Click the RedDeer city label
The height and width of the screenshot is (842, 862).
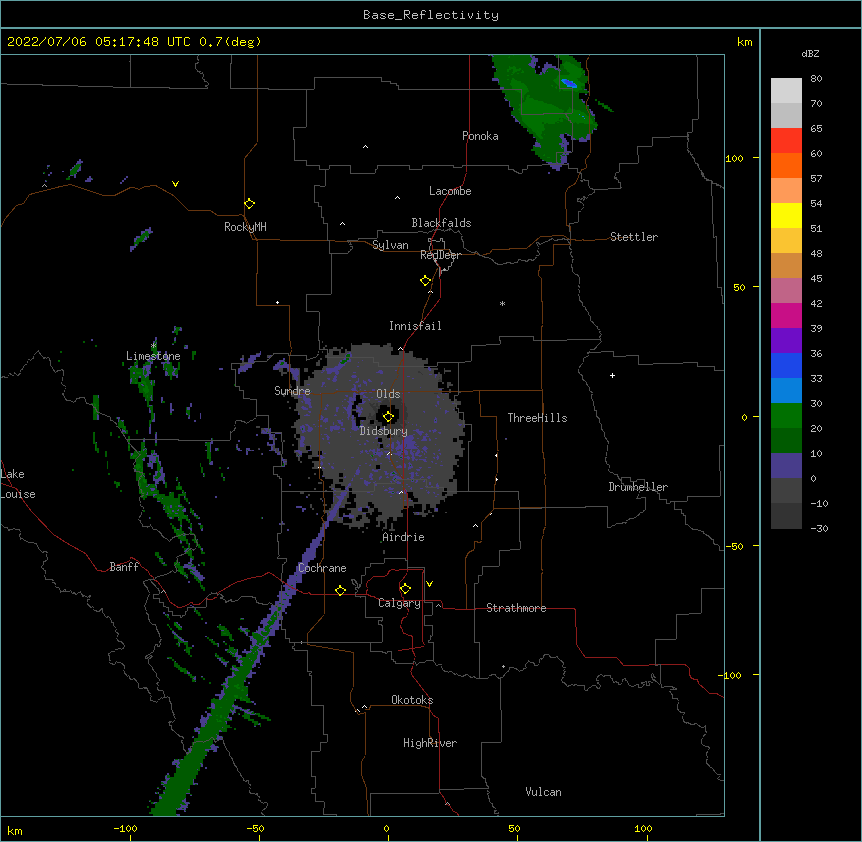(x=440, y=255)
